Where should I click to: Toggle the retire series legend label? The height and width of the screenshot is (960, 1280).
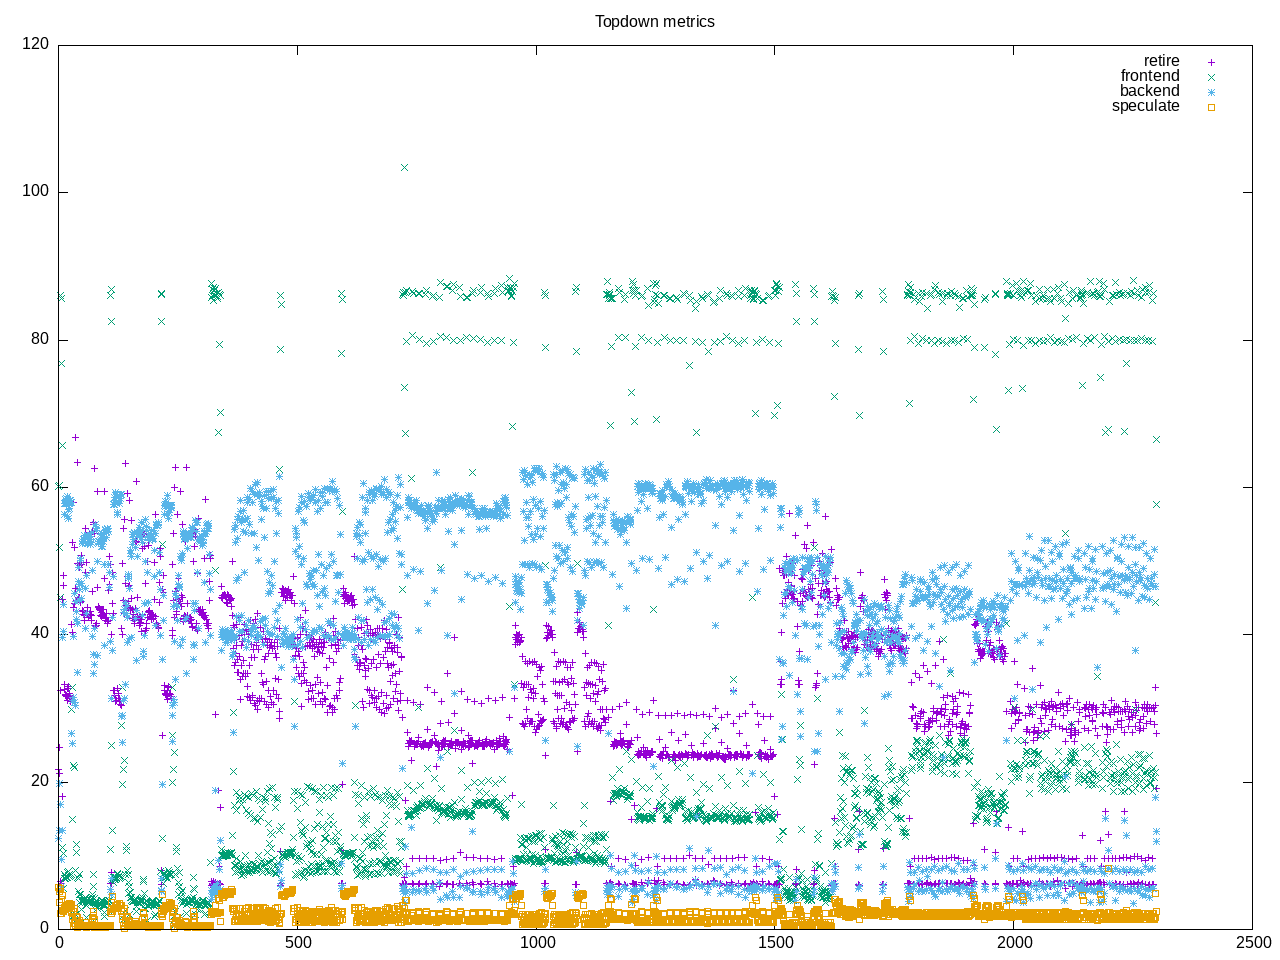tap(1161, 61)
